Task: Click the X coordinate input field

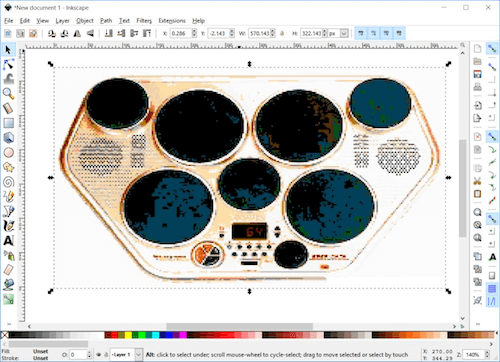Action: pyautogui.click(x=181, y=33)
